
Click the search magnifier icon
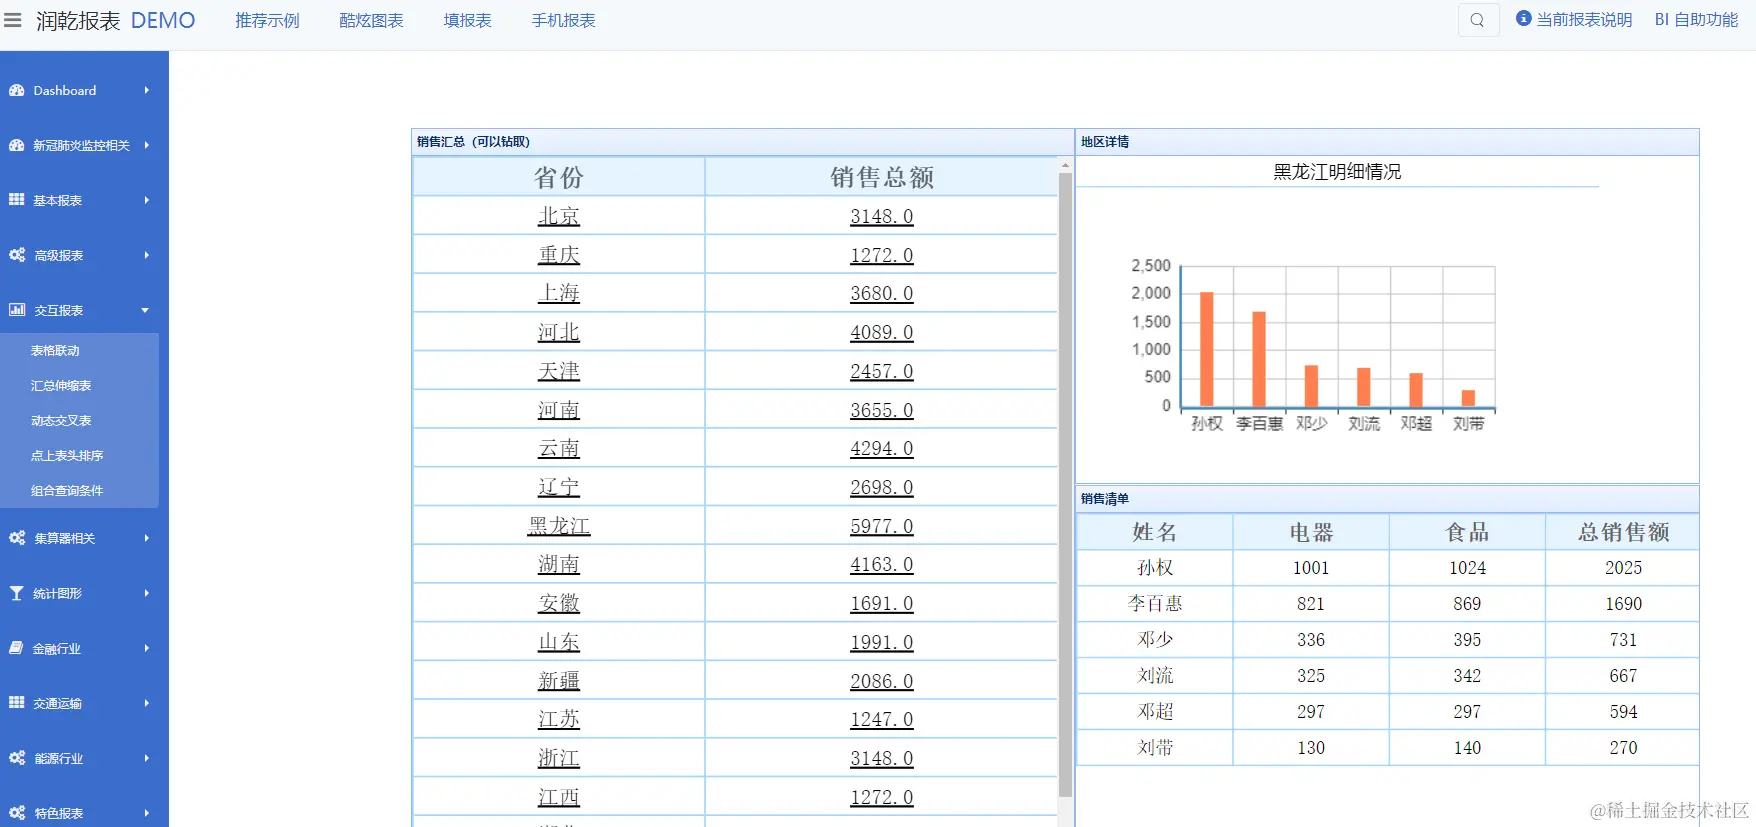click(1477, 20)
